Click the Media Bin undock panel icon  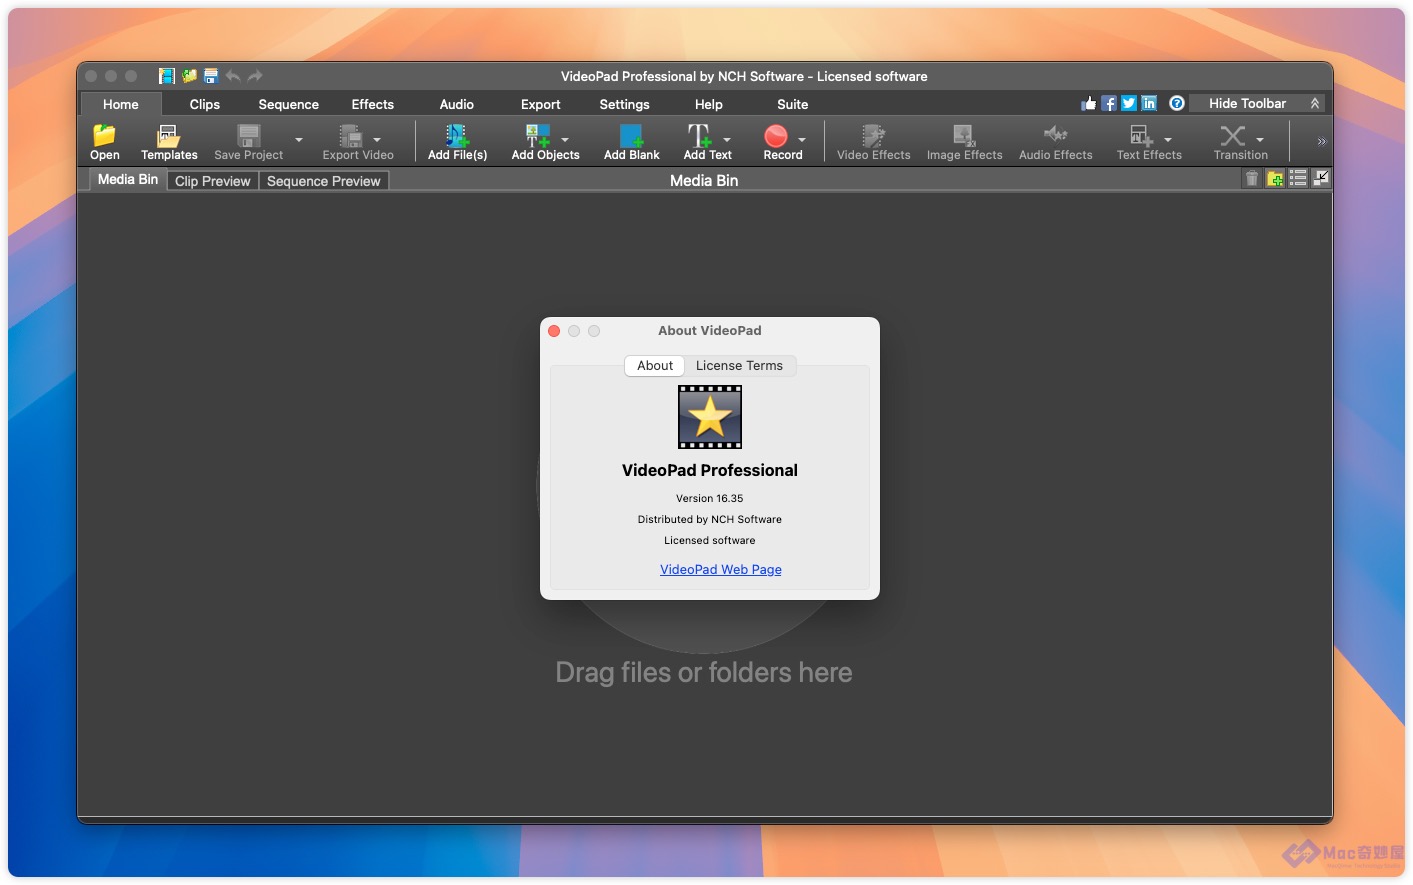point(1321,179)
